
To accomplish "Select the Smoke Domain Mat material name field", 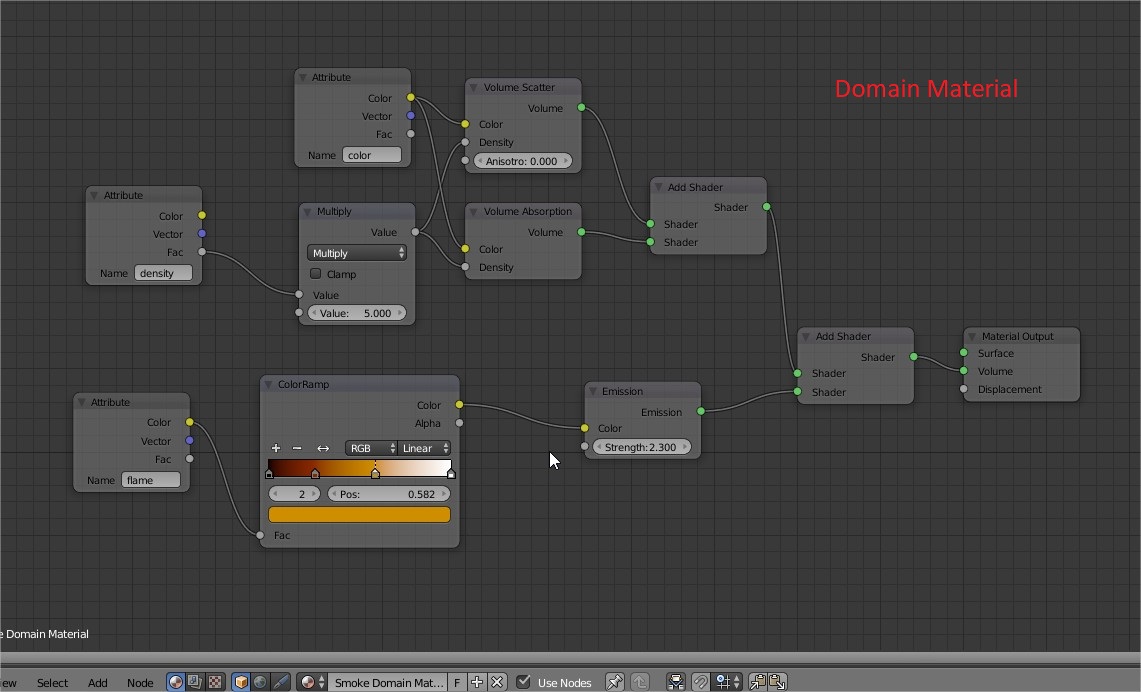I will [388, 682].
